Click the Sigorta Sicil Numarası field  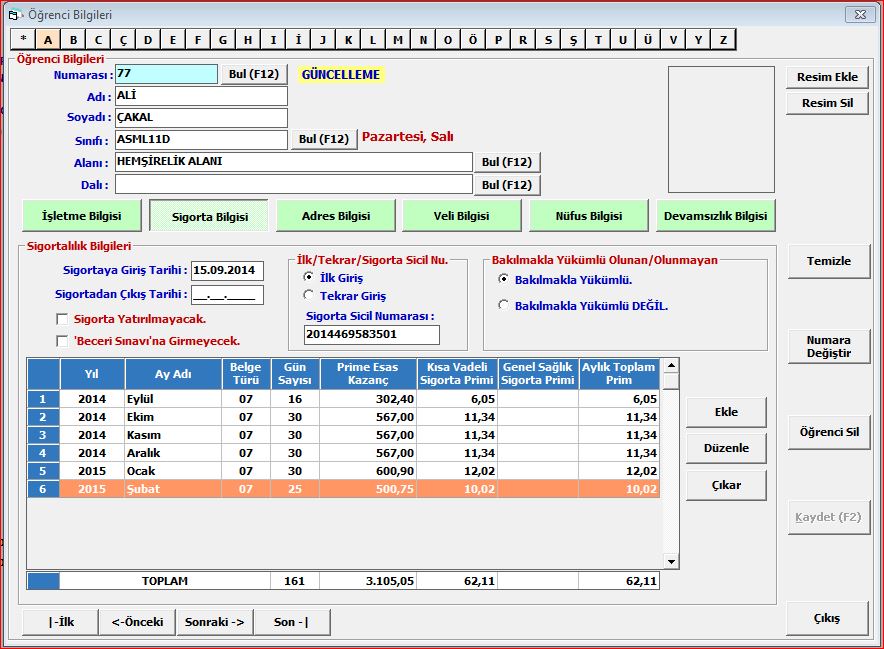coord(371,335)
